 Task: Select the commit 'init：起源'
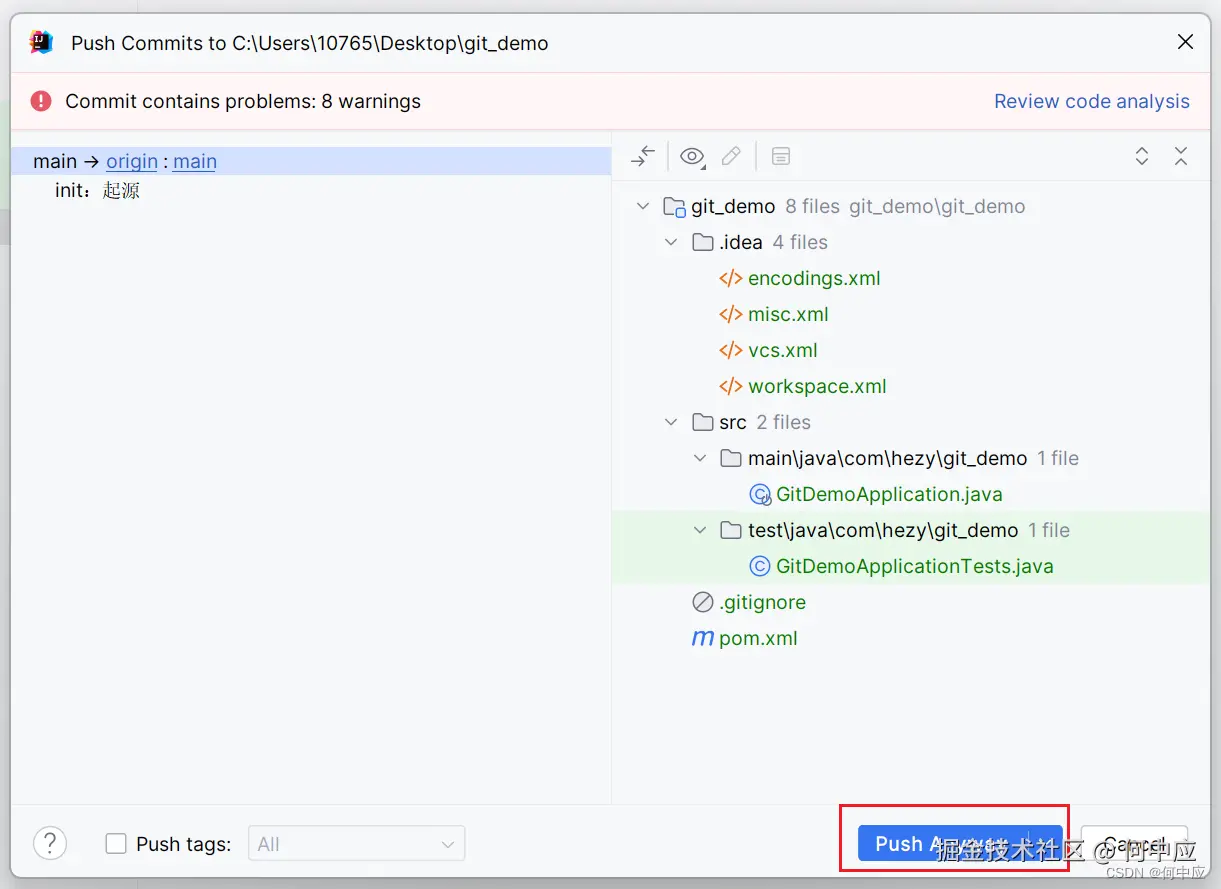(x=97, y=190)
